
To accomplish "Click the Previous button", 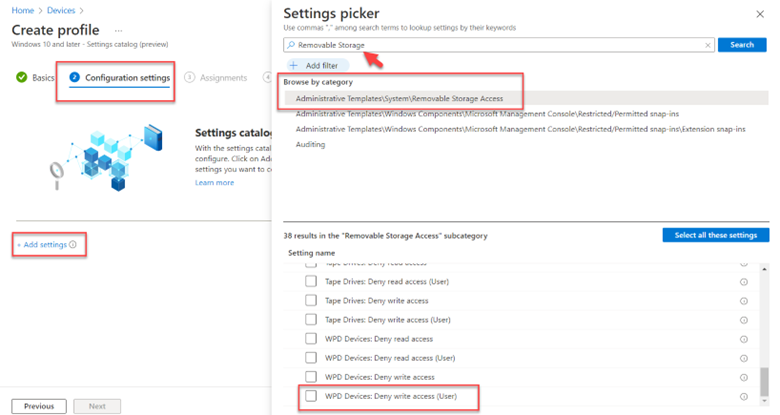I will [x=39, y=406].
